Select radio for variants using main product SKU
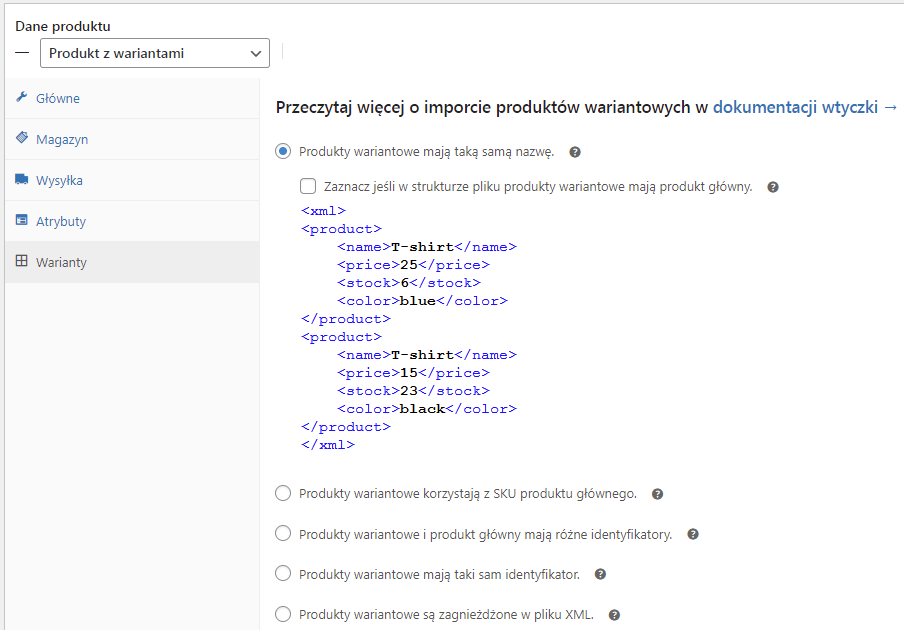 click(x=283, y=493)
